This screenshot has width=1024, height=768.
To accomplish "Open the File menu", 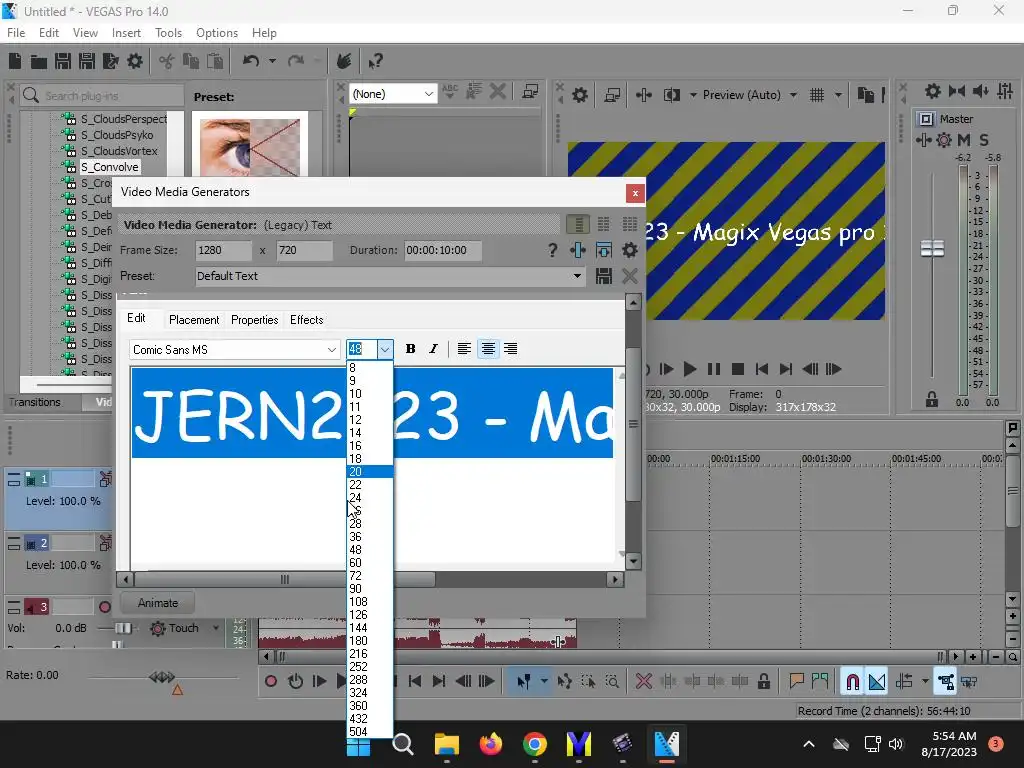I will [x=16, y=33].
